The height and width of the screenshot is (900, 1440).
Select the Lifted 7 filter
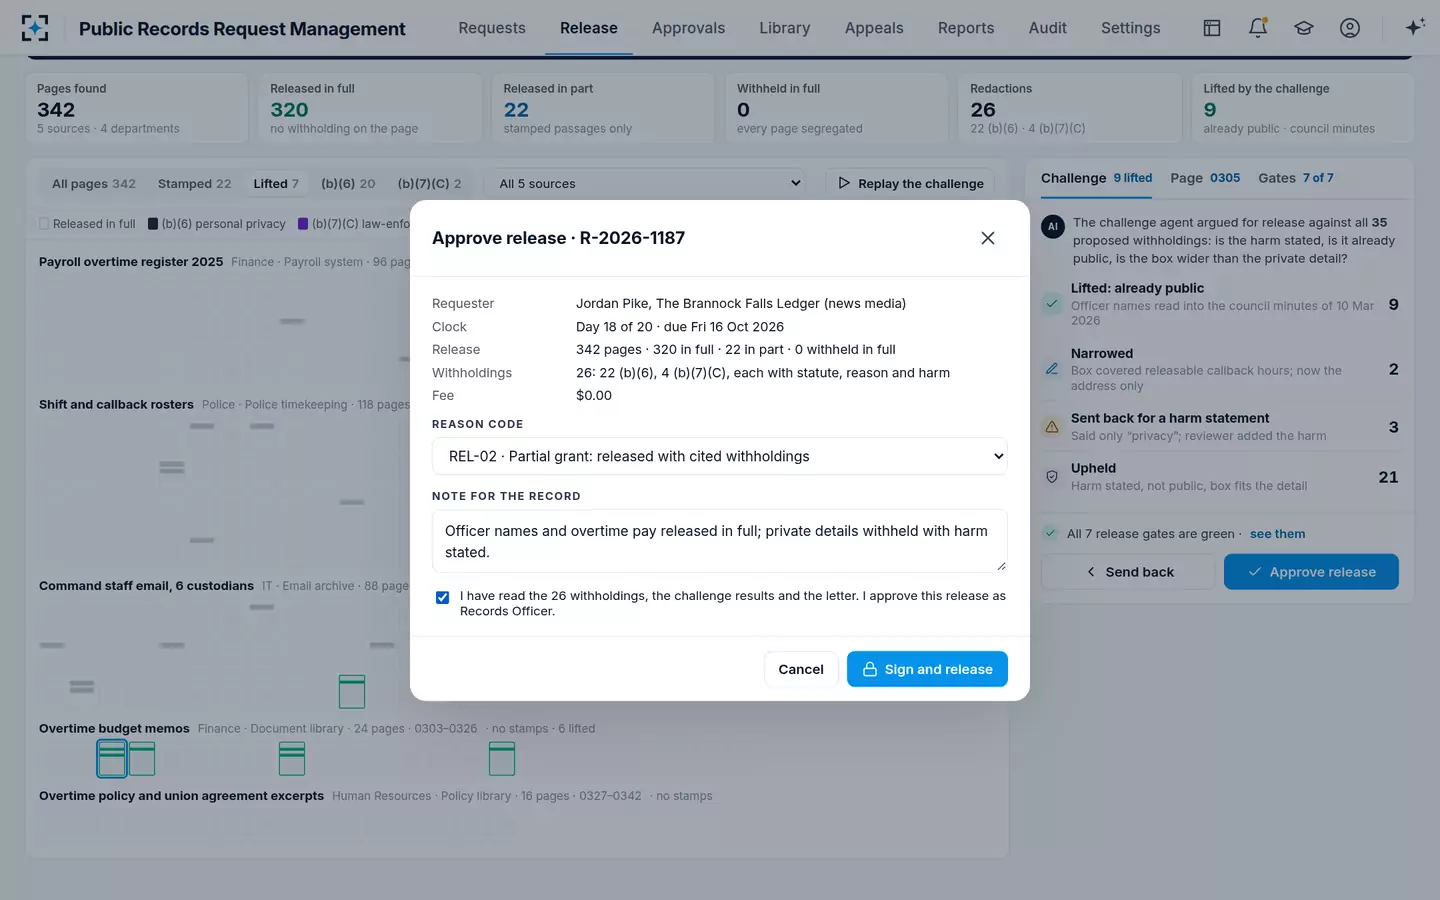coord(276,184)
